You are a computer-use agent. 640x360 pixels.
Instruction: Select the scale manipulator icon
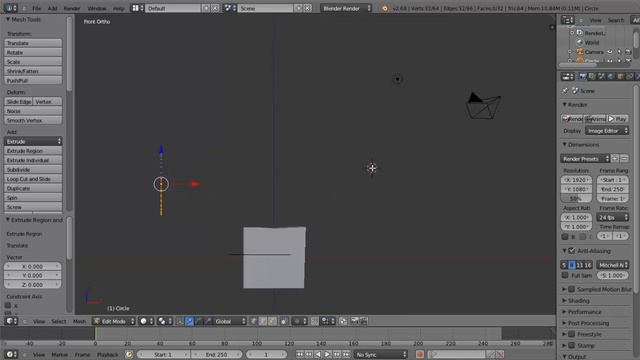pyautogui.click(x=208, y=321)
